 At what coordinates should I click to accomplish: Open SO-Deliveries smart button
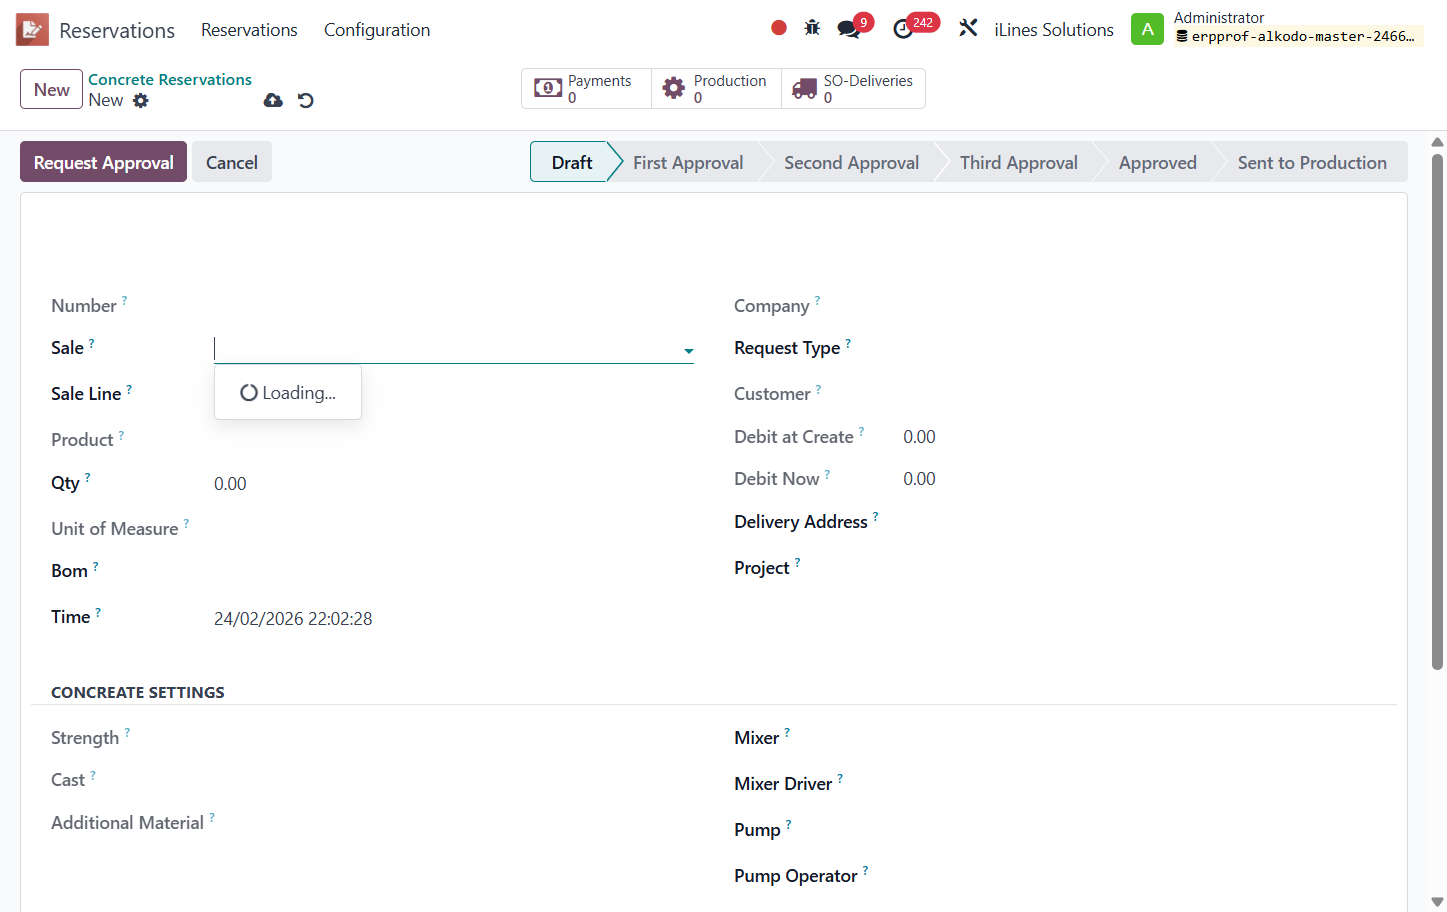[853, 88]
